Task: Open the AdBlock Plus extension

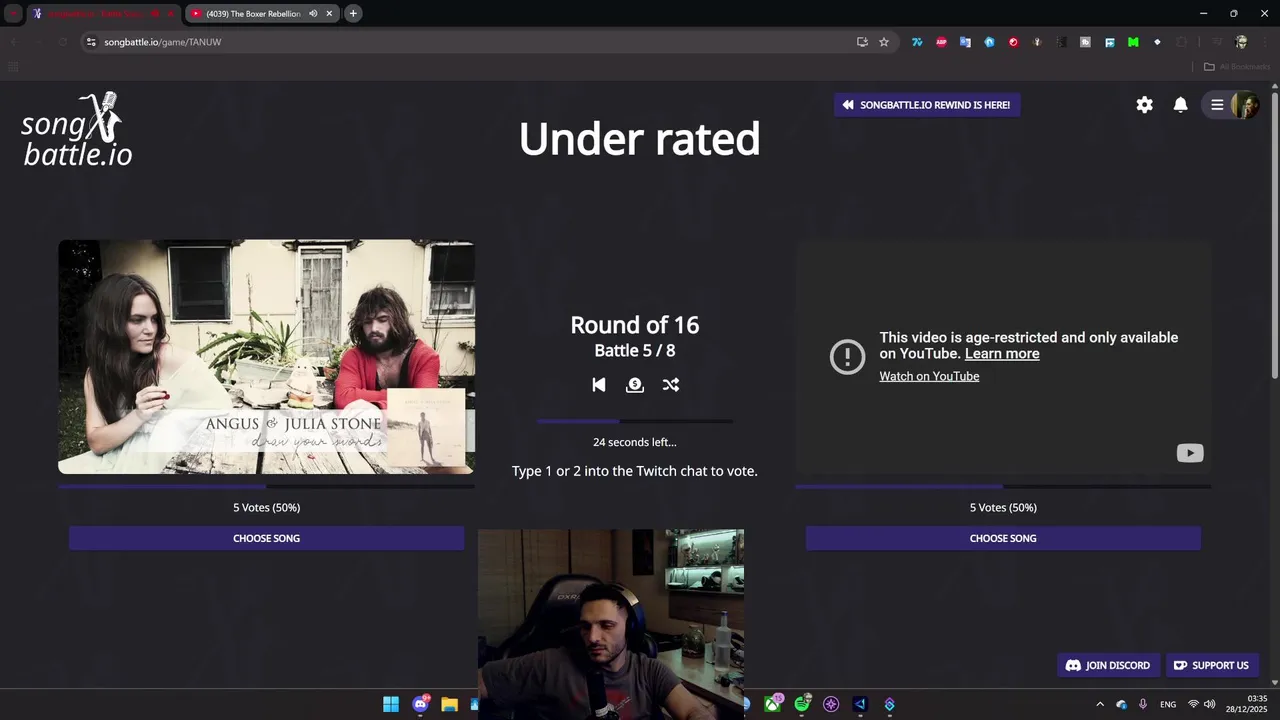Action: tap(941, 42)
